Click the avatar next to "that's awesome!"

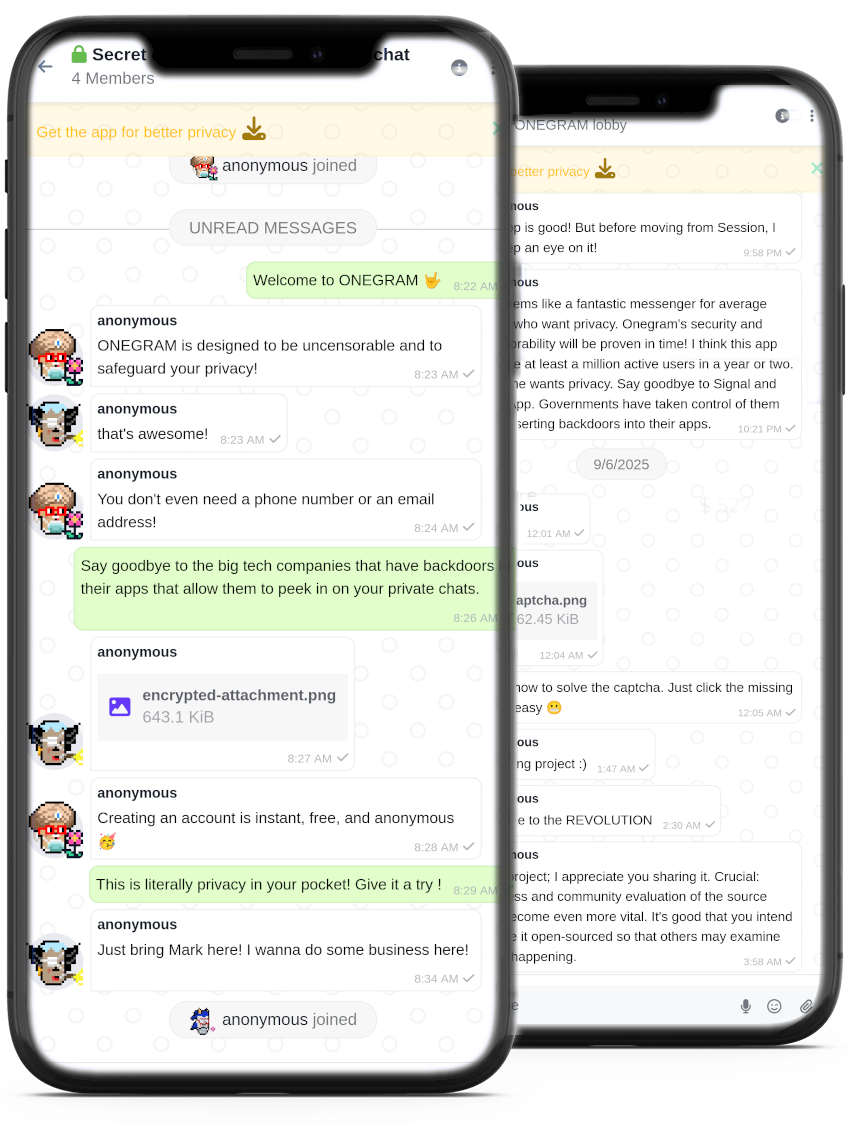[55, 423]
